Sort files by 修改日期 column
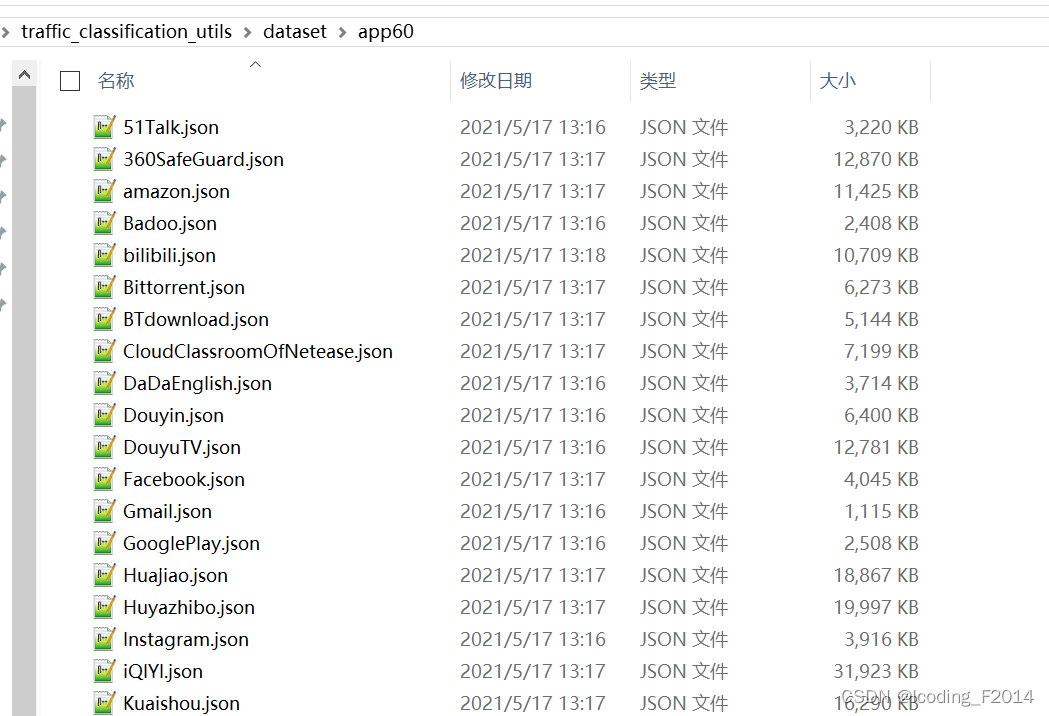Viewport: 1049px width, 716px height. [x=496, y=81]
